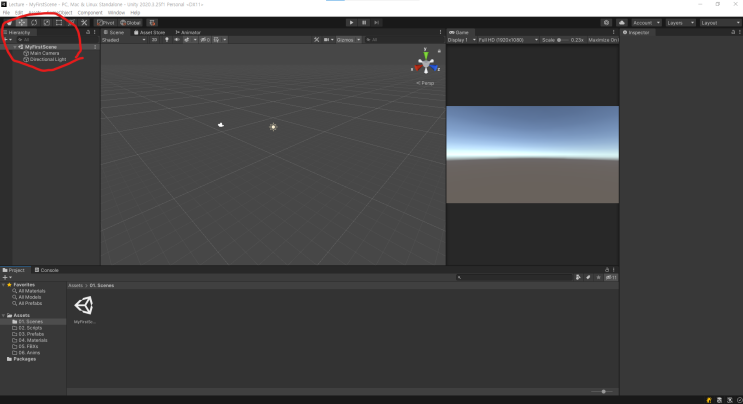Toggle the hidden objects counter in Scene toolbar
The image size is (743, 404).
(x=205, y=40)
